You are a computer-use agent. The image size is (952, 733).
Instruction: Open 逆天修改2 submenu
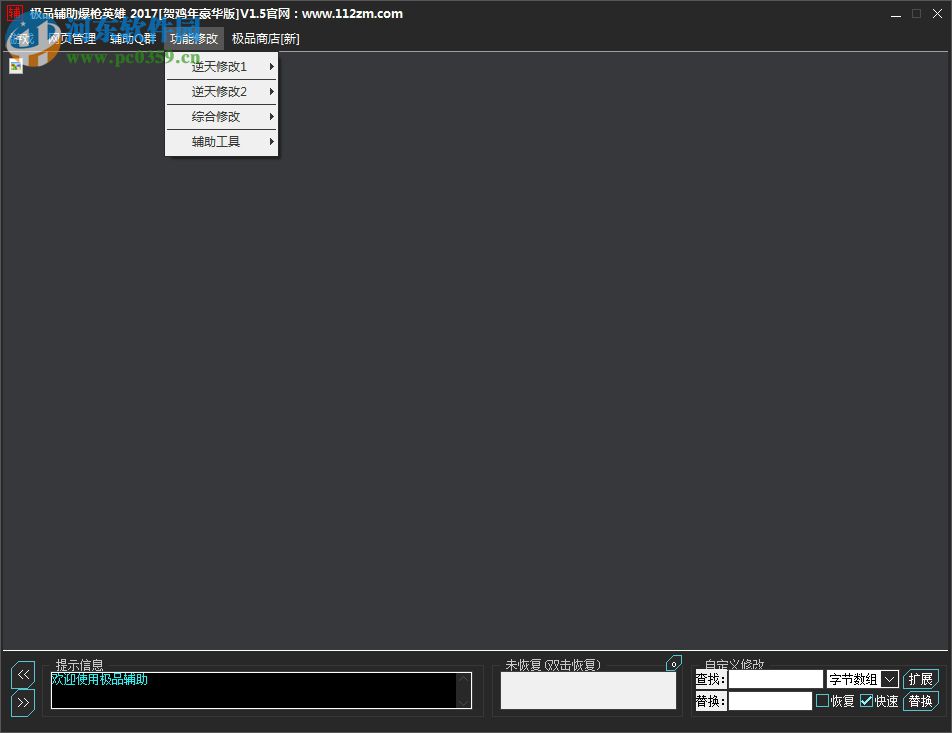click(x=221, y=92)
